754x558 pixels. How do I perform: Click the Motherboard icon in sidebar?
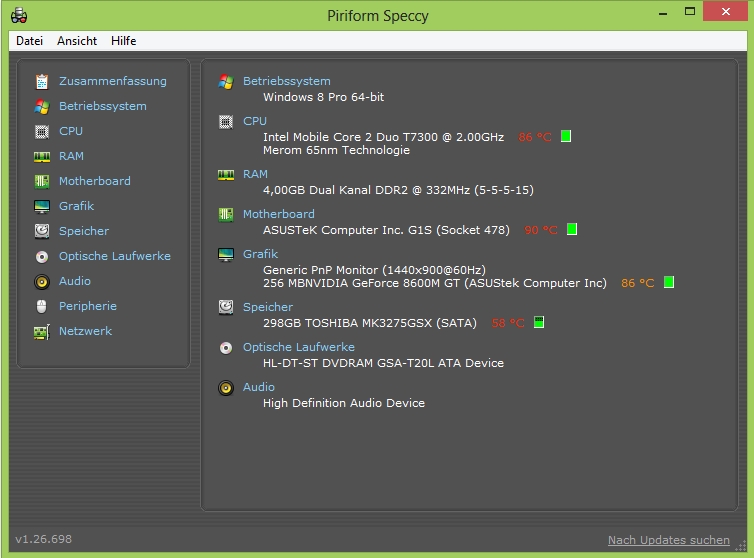pos(42,181)
